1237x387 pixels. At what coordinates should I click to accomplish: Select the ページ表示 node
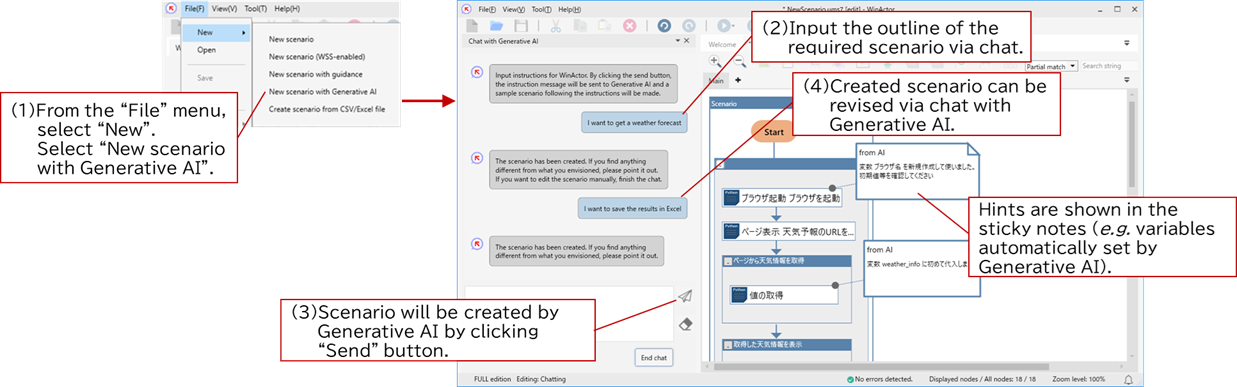789,231
